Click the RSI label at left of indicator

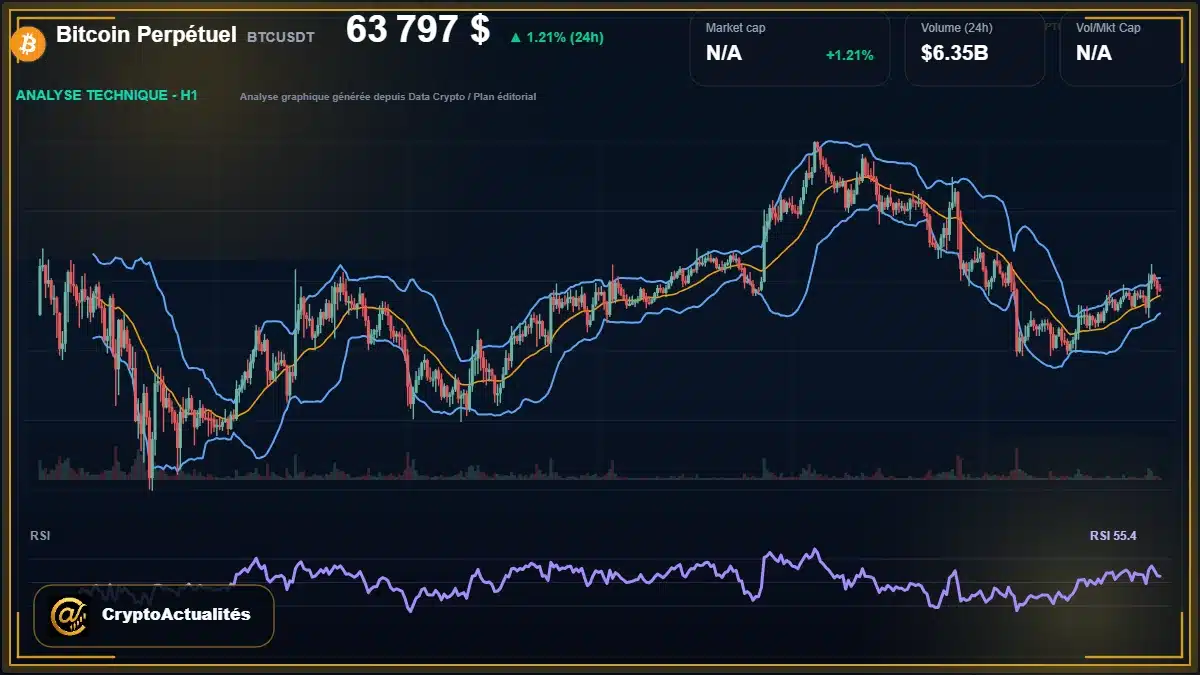pyautogui.click(x=40, y=536)
